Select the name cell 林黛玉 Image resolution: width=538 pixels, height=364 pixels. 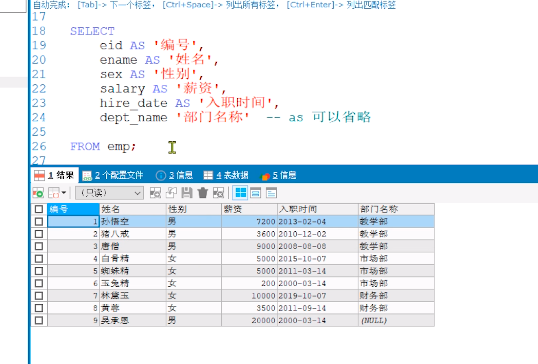pos(133,296)
